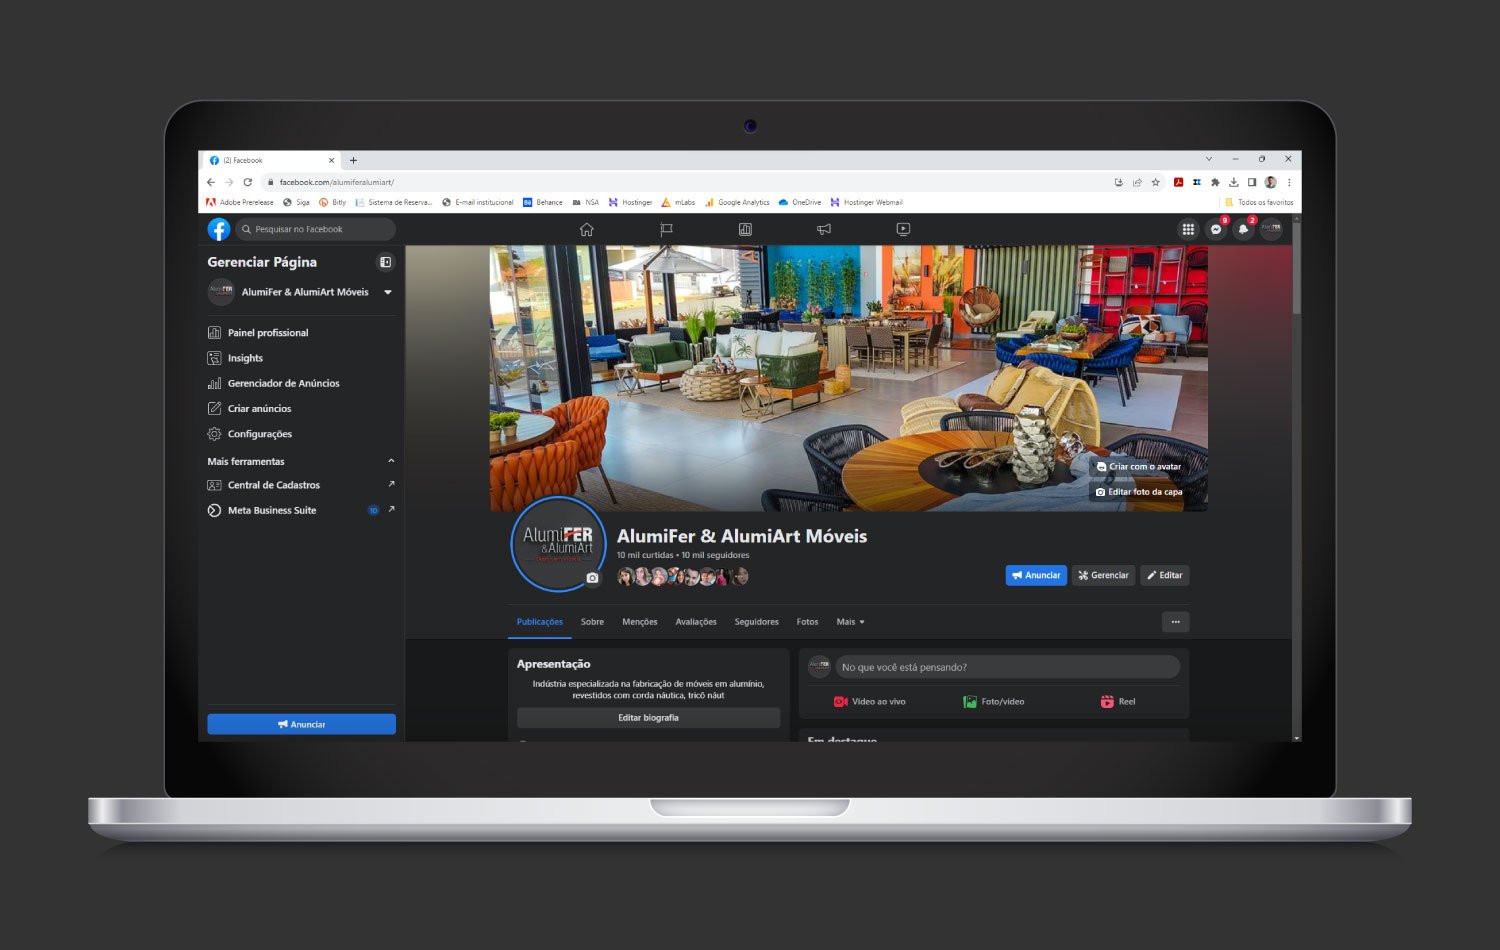Open the Ad Center megaphone icon
This screenshot has height=950, width=1500.
point(824,229)
